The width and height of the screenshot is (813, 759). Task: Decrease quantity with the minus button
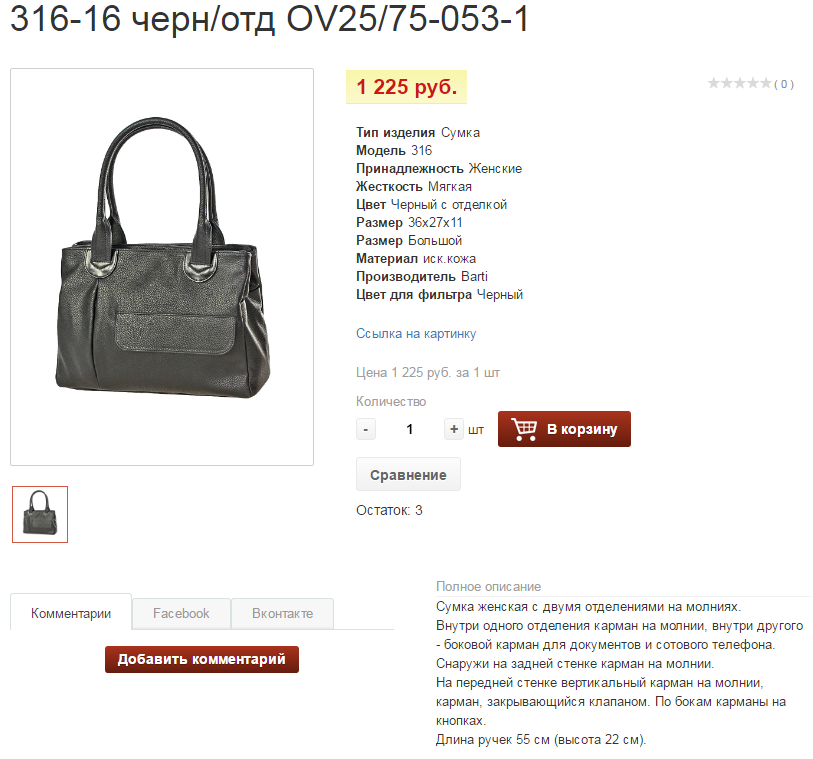[366, 429]
